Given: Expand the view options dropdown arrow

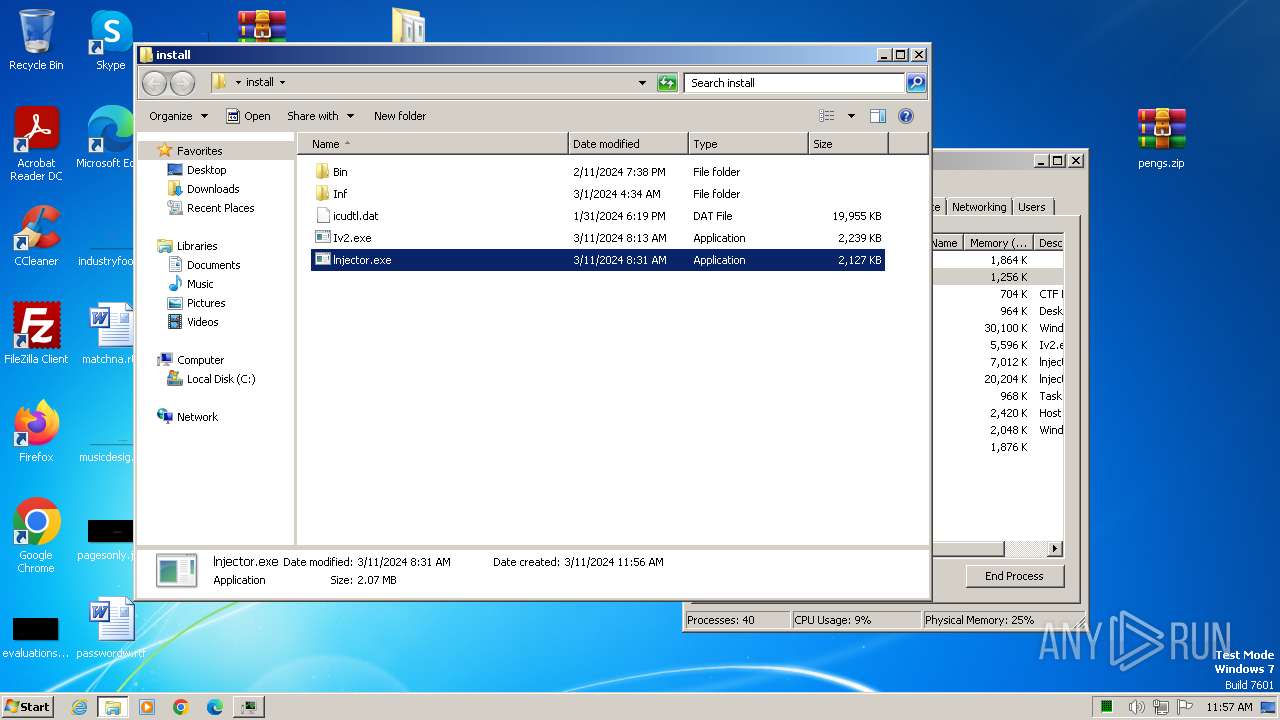Looking at the screenshot, I should pyautogui.click(x=851, y=116).
